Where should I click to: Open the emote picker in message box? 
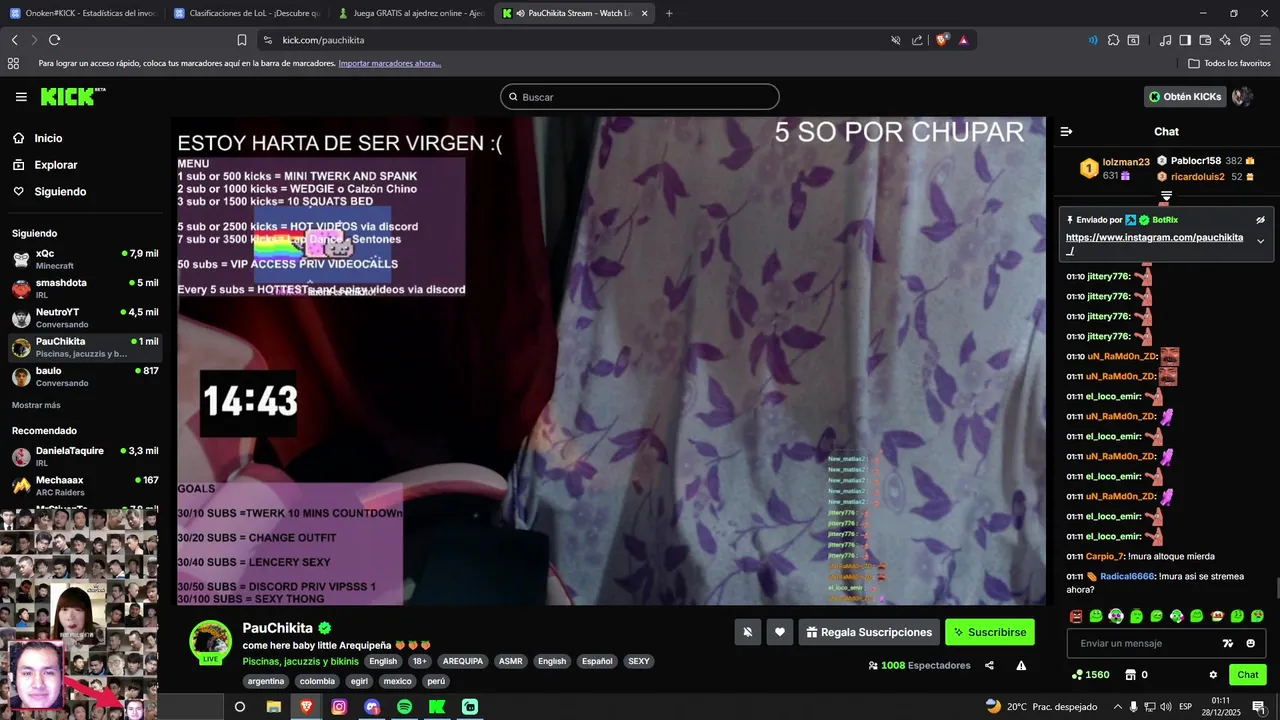tap(1250, 643)
